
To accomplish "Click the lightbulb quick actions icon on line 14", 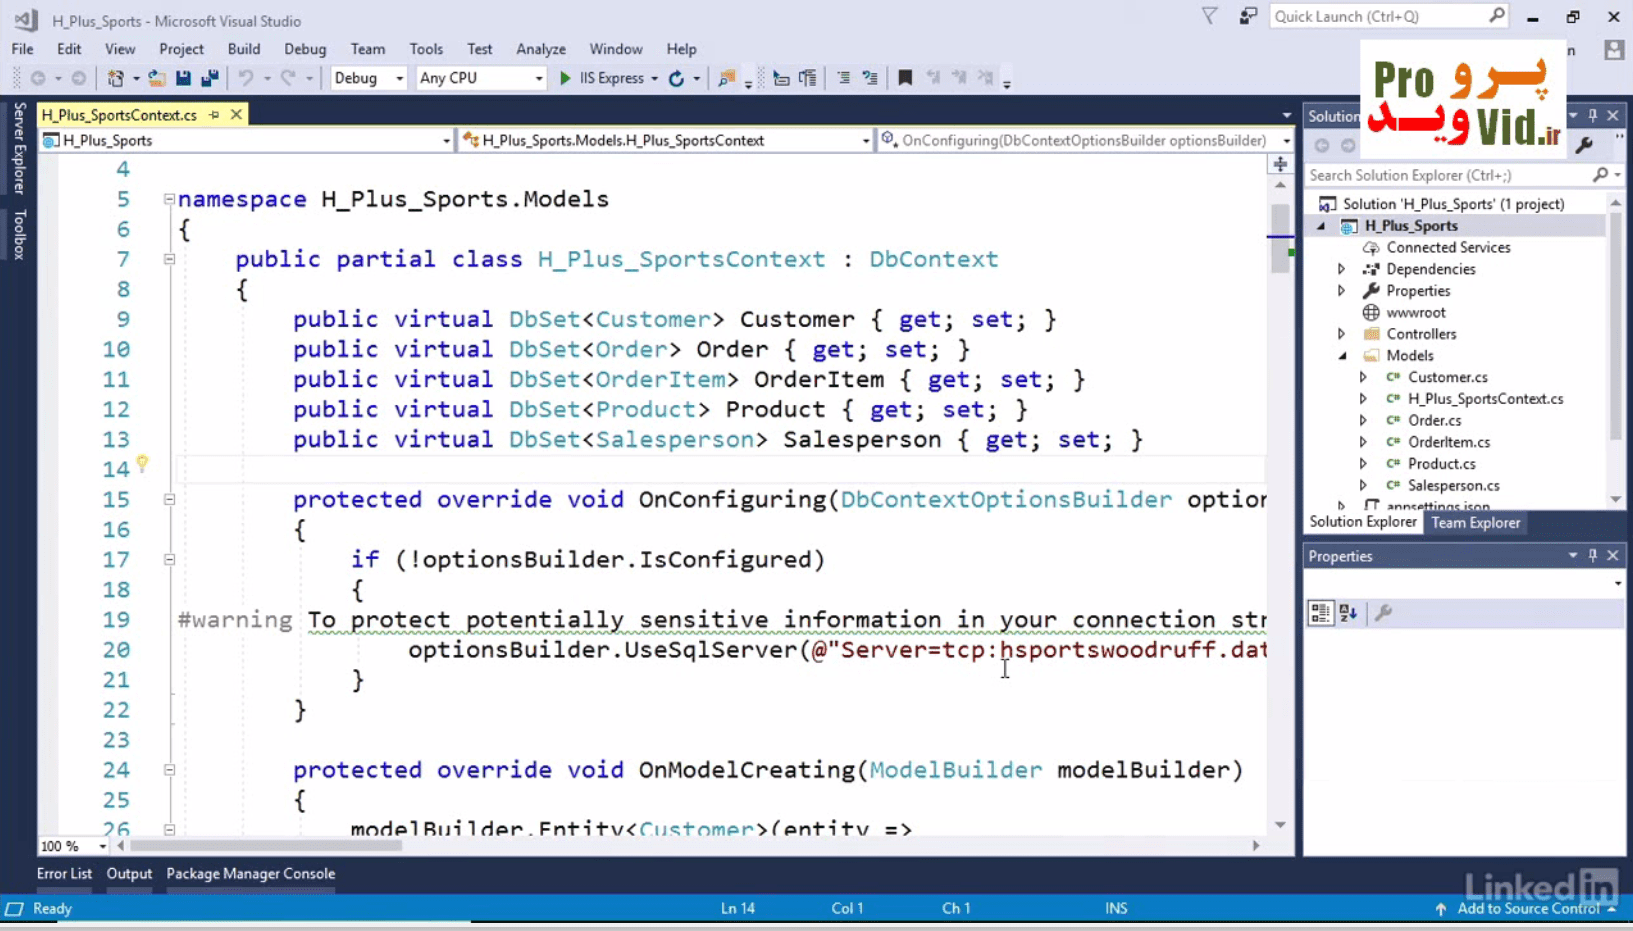I will tap(142, 463).
